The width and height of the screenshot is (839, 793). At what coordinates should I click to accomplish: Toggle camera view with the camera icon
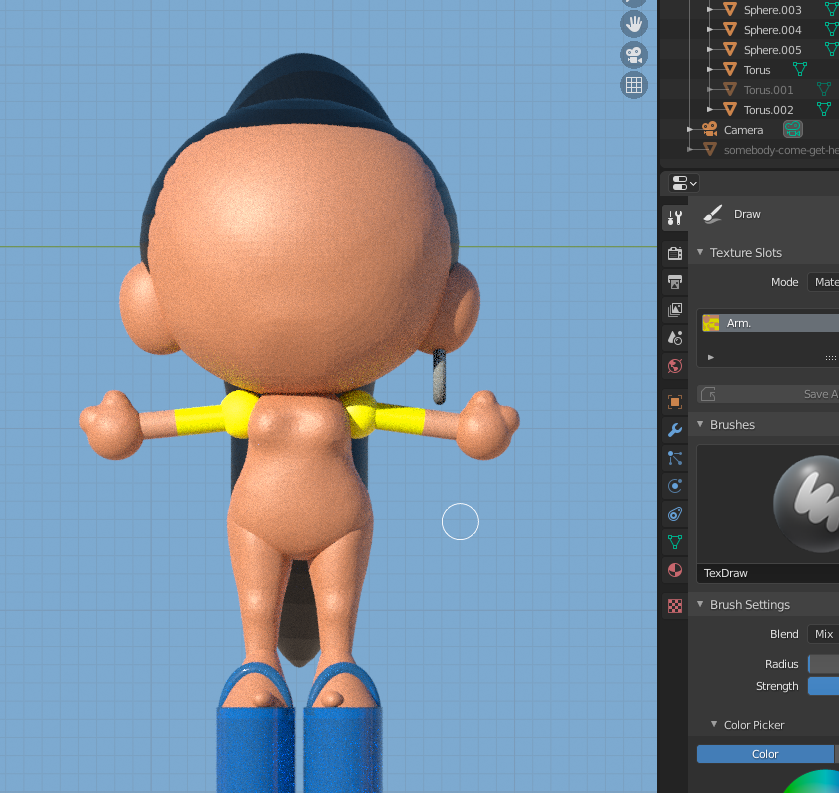click(634, 55)
